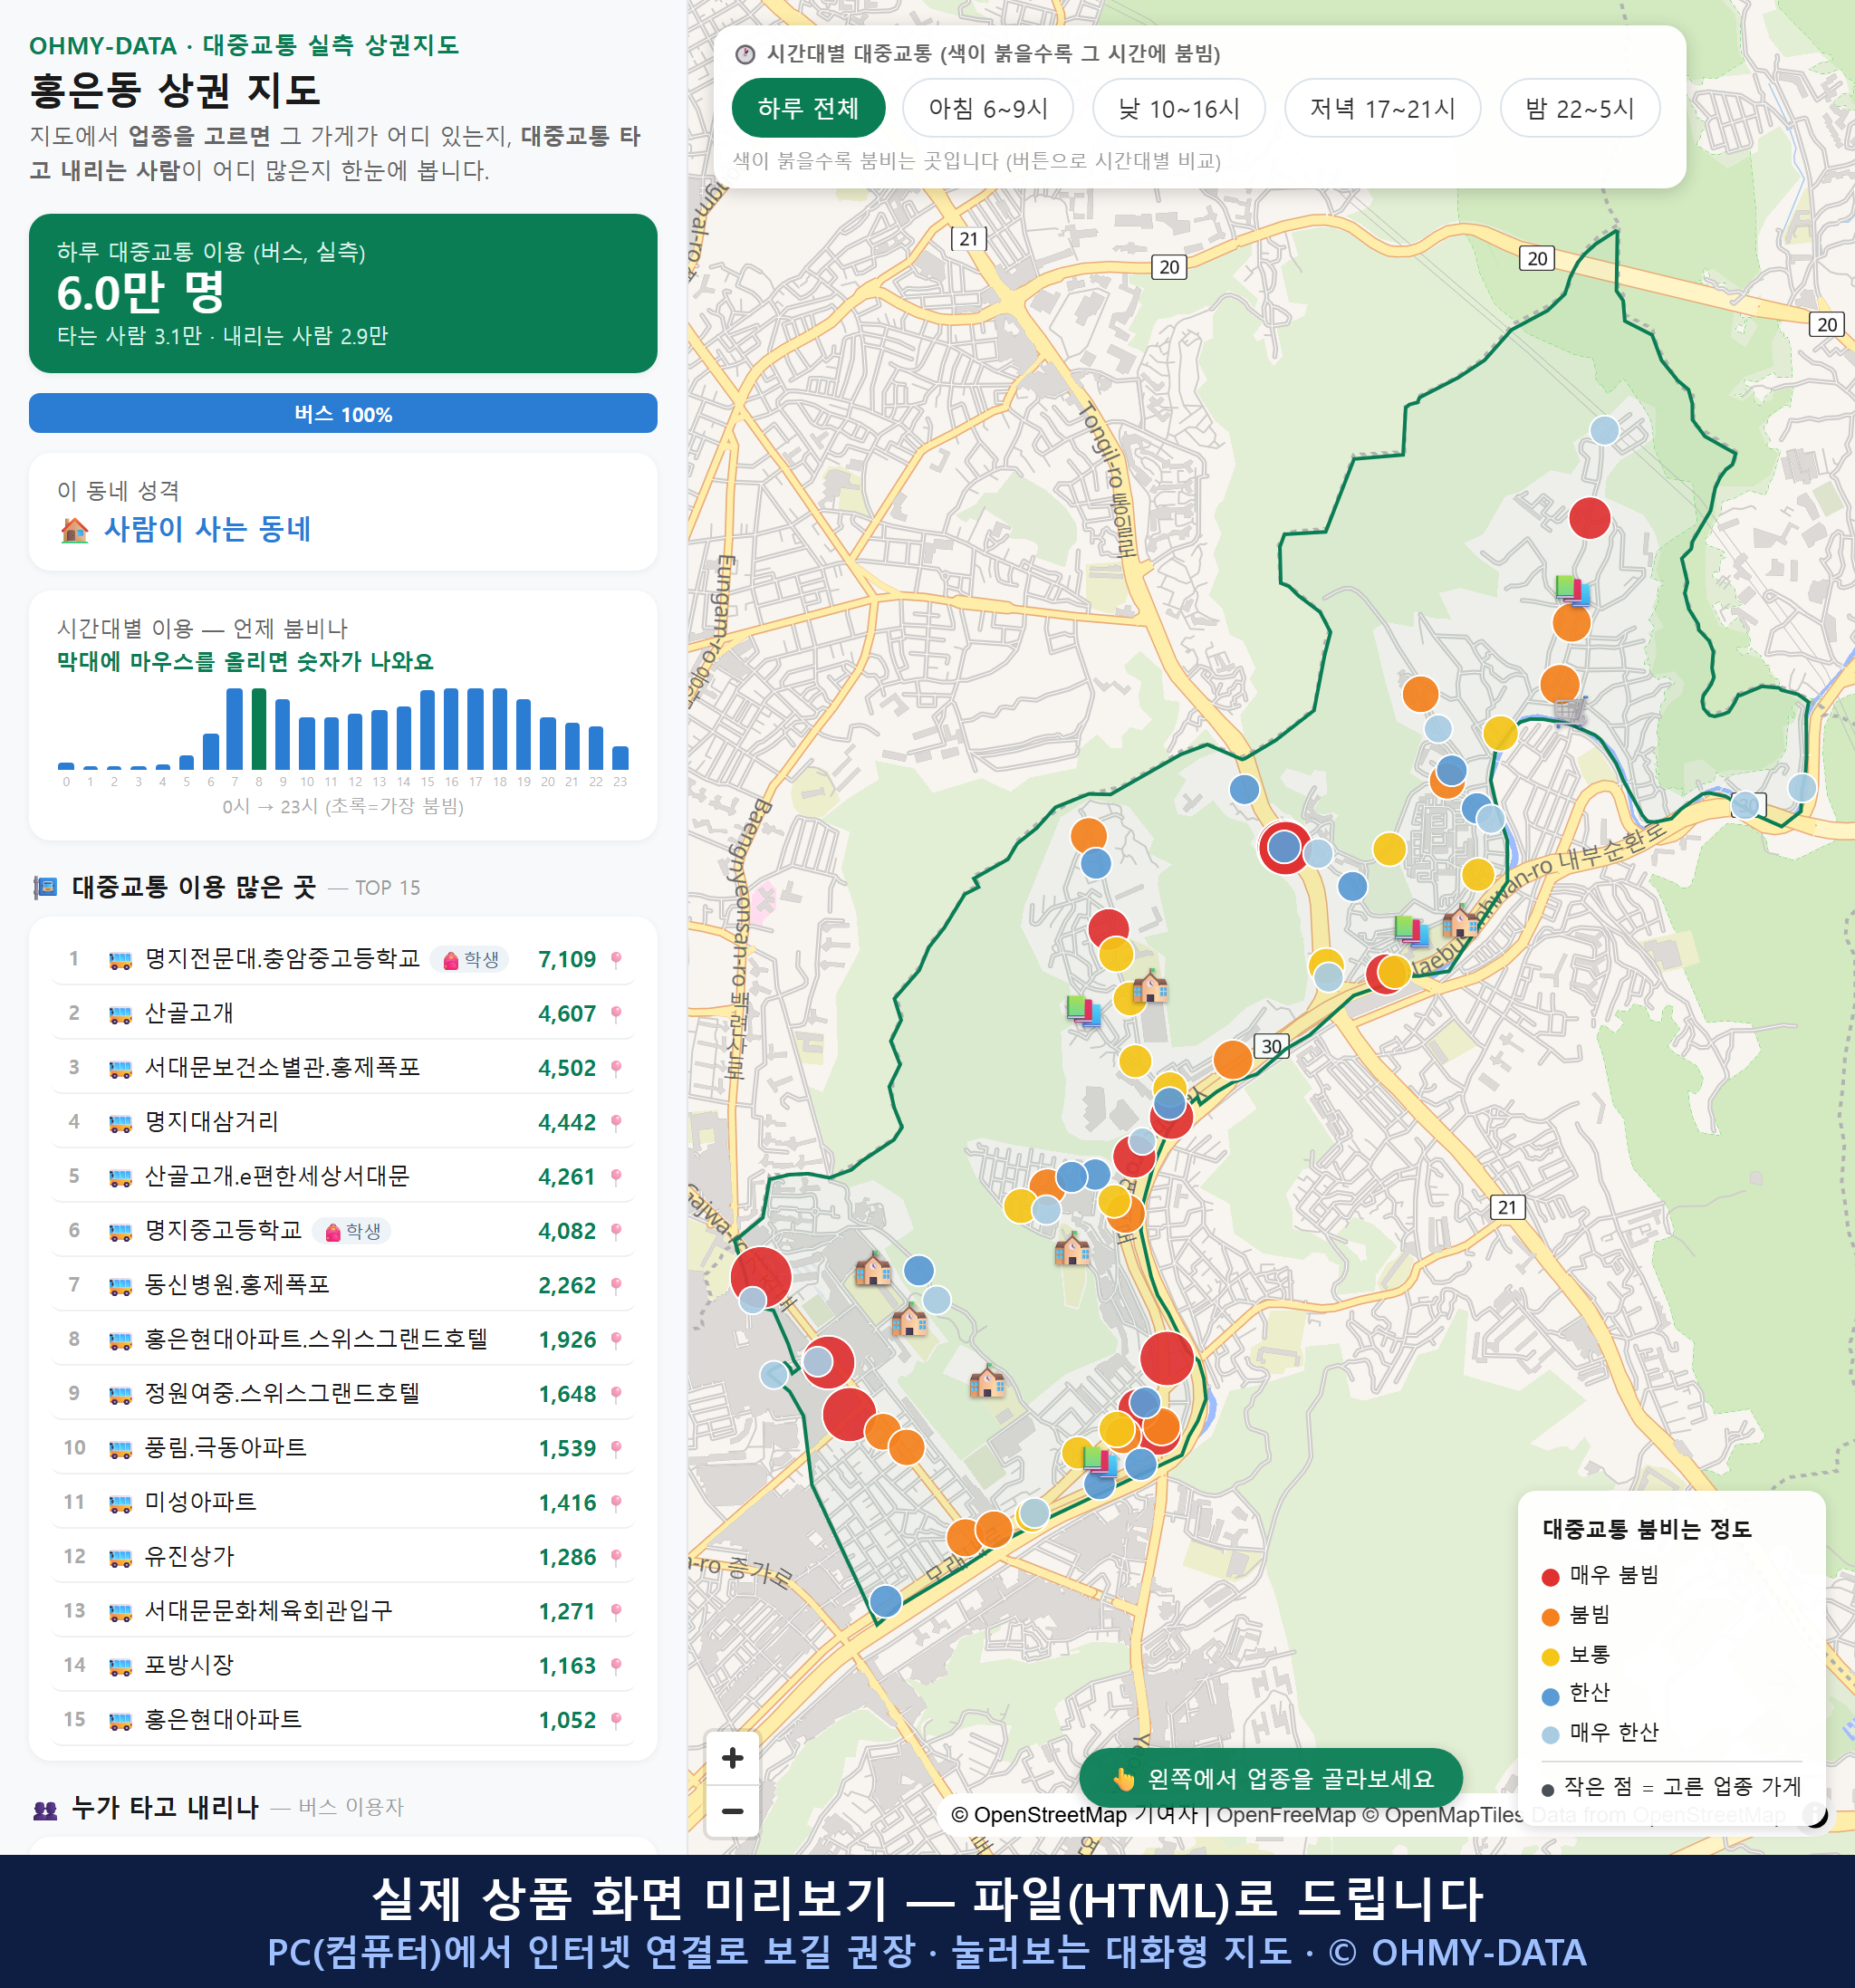Click the map pin for 미성아파트
The image size is (1855, 1988).
click(x=616, y=1503)
